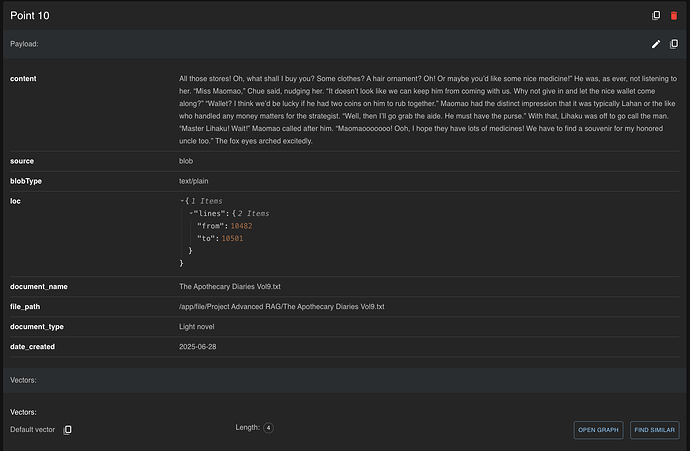Image resolution: width=690 pixels, height=451 pixels.
Task: Select the document name The Apothecary Diaries Vol9.txt
Action: point(230,286)
